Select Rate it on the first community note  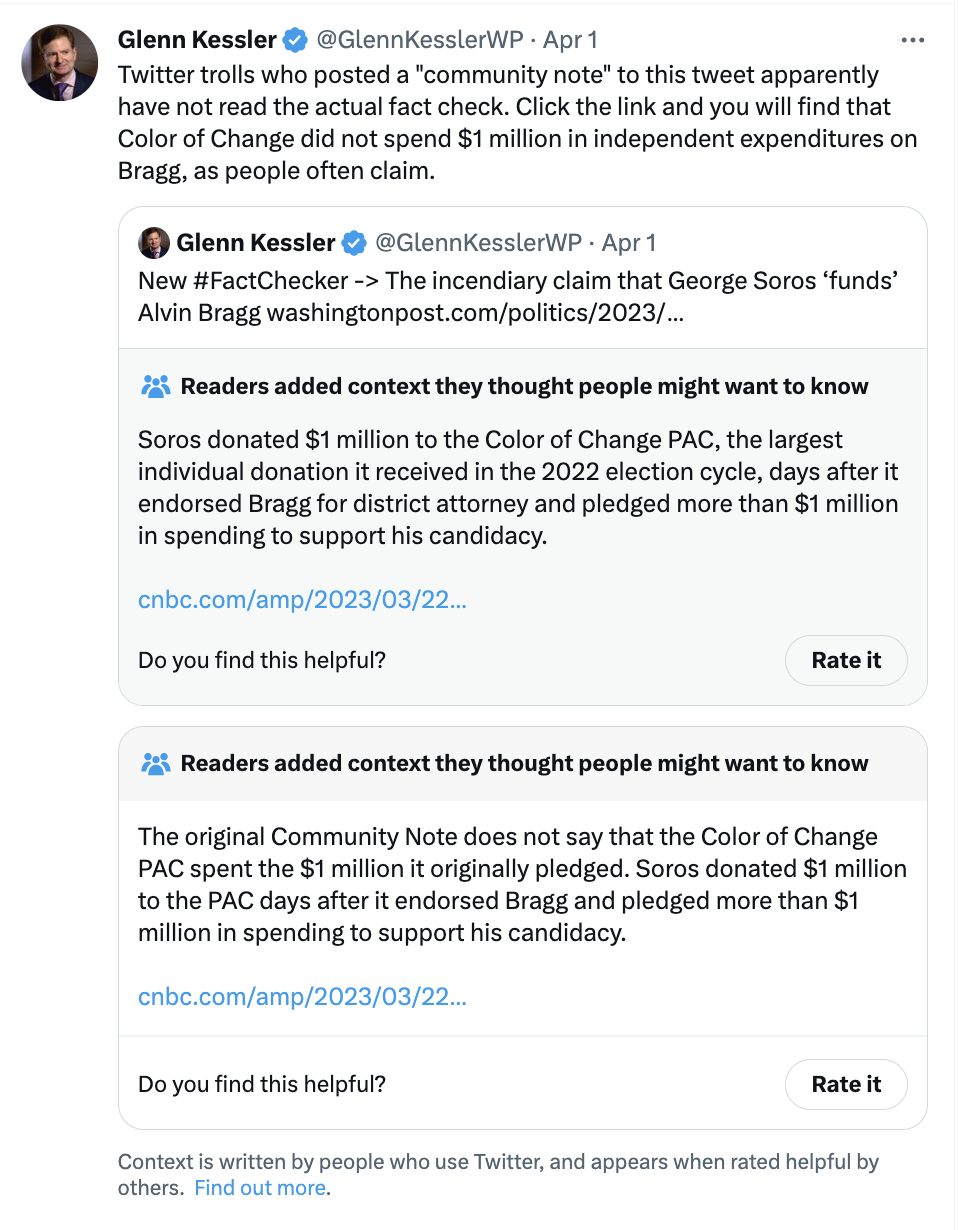(x=846, y=660)
